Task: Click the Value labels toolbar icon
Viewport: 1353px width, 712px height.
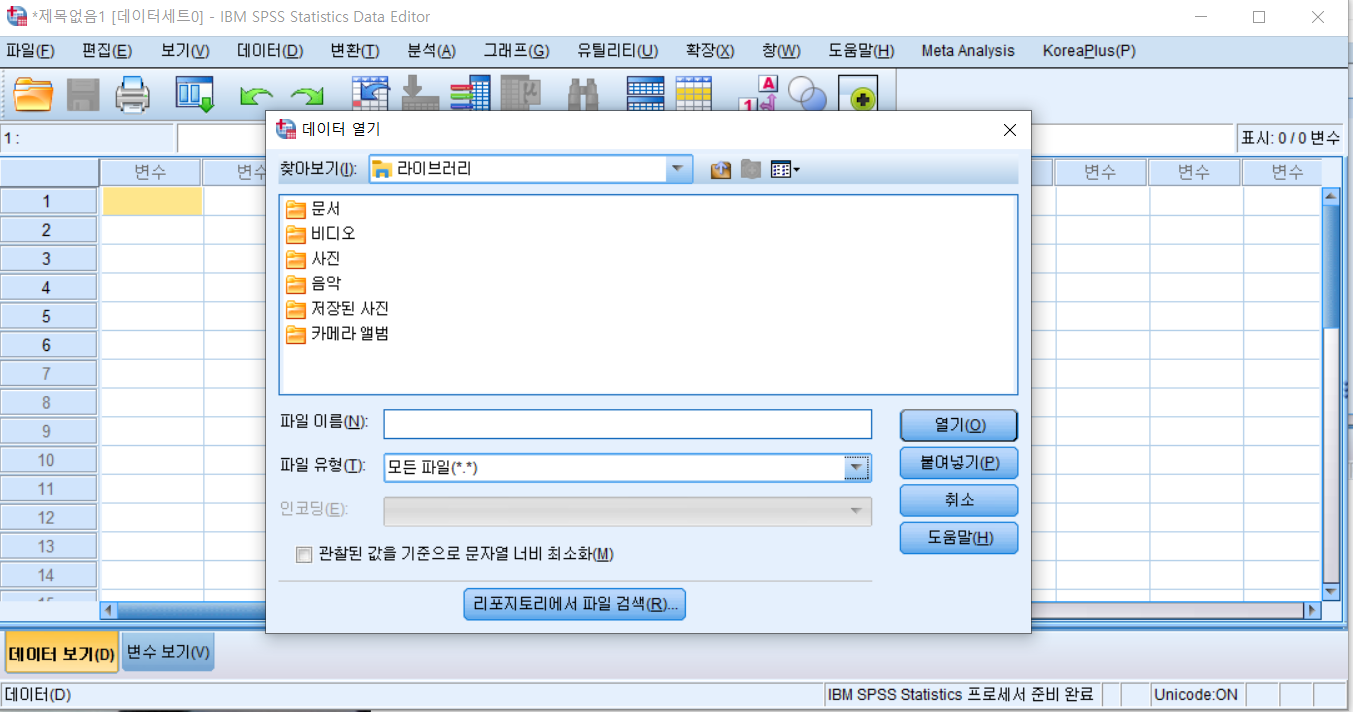Action: pyautogui.click(x=758, y=94)
